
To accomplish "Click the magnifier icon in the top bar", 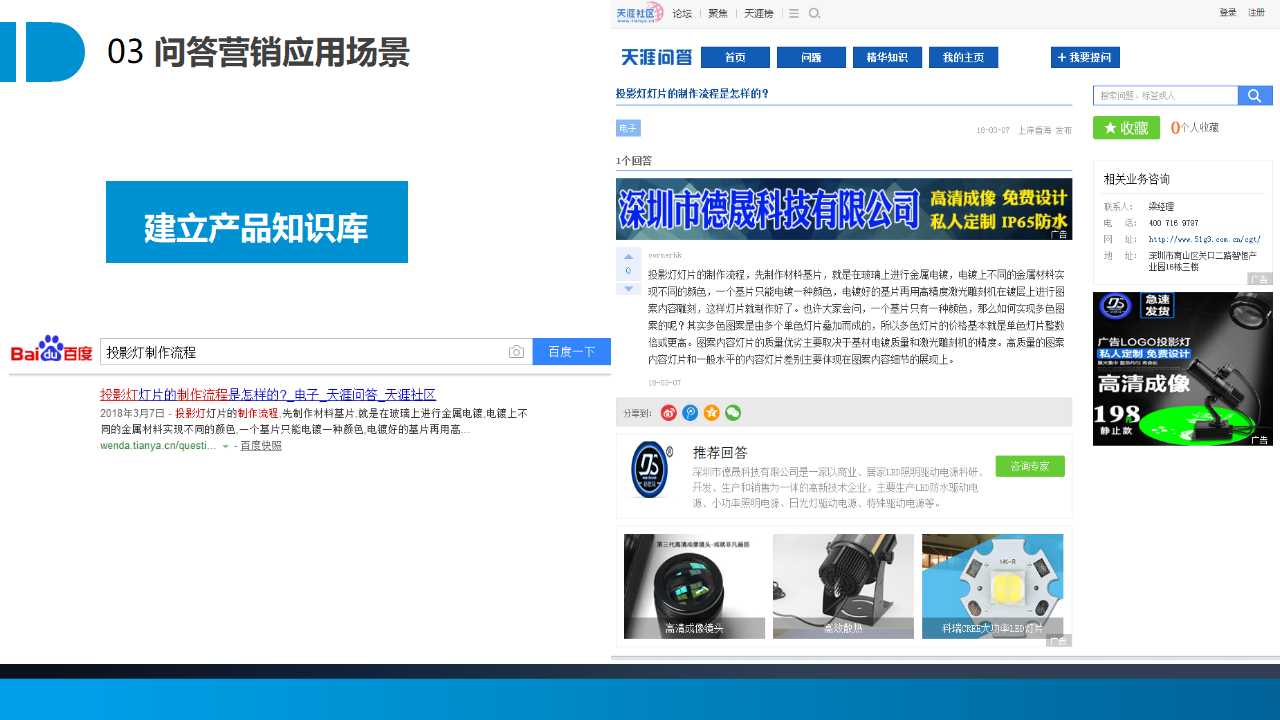I will coord(815,13).
